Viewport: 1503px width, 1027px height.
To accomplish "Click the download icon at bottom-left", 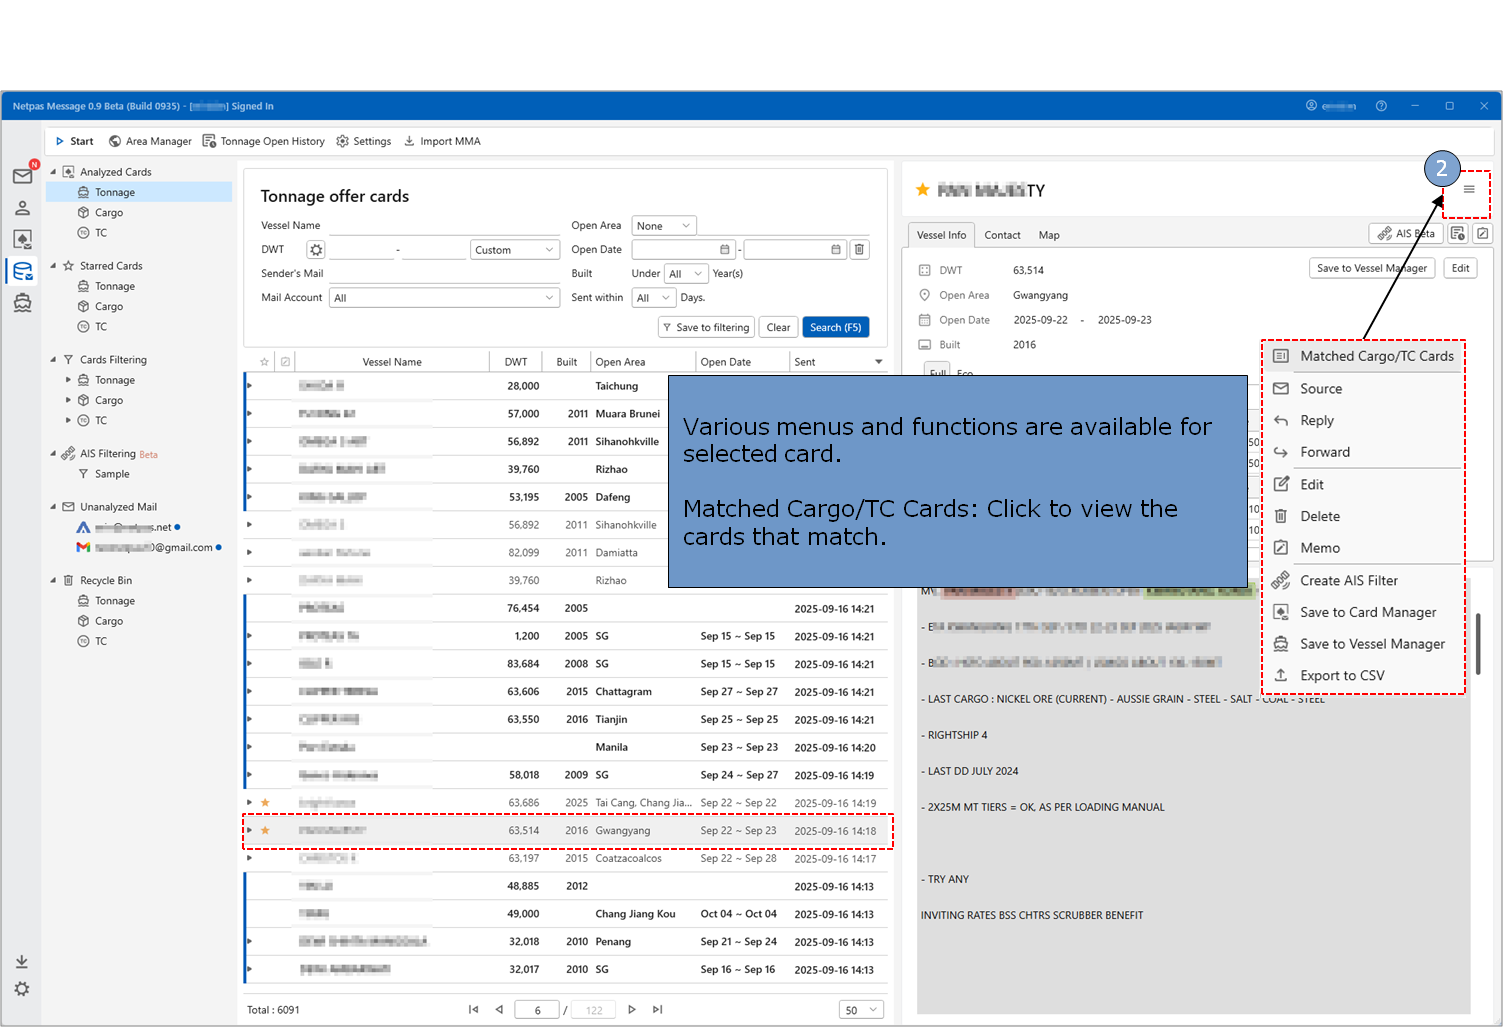I will click(22, 962).
